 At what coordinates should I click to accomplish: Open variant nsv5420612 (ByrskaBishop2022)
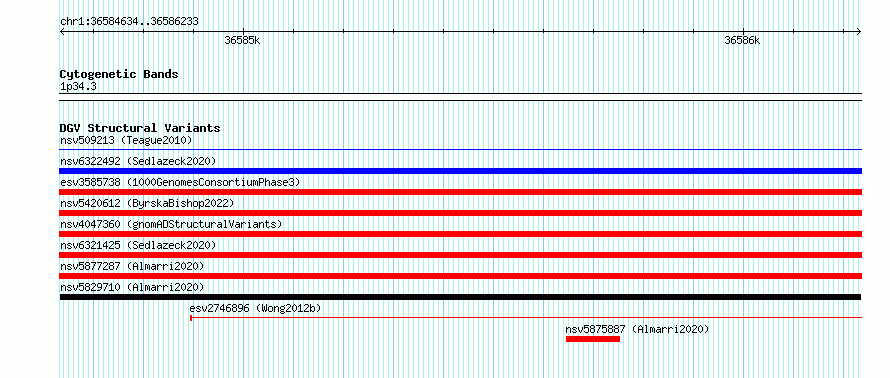tap(147, 203)
